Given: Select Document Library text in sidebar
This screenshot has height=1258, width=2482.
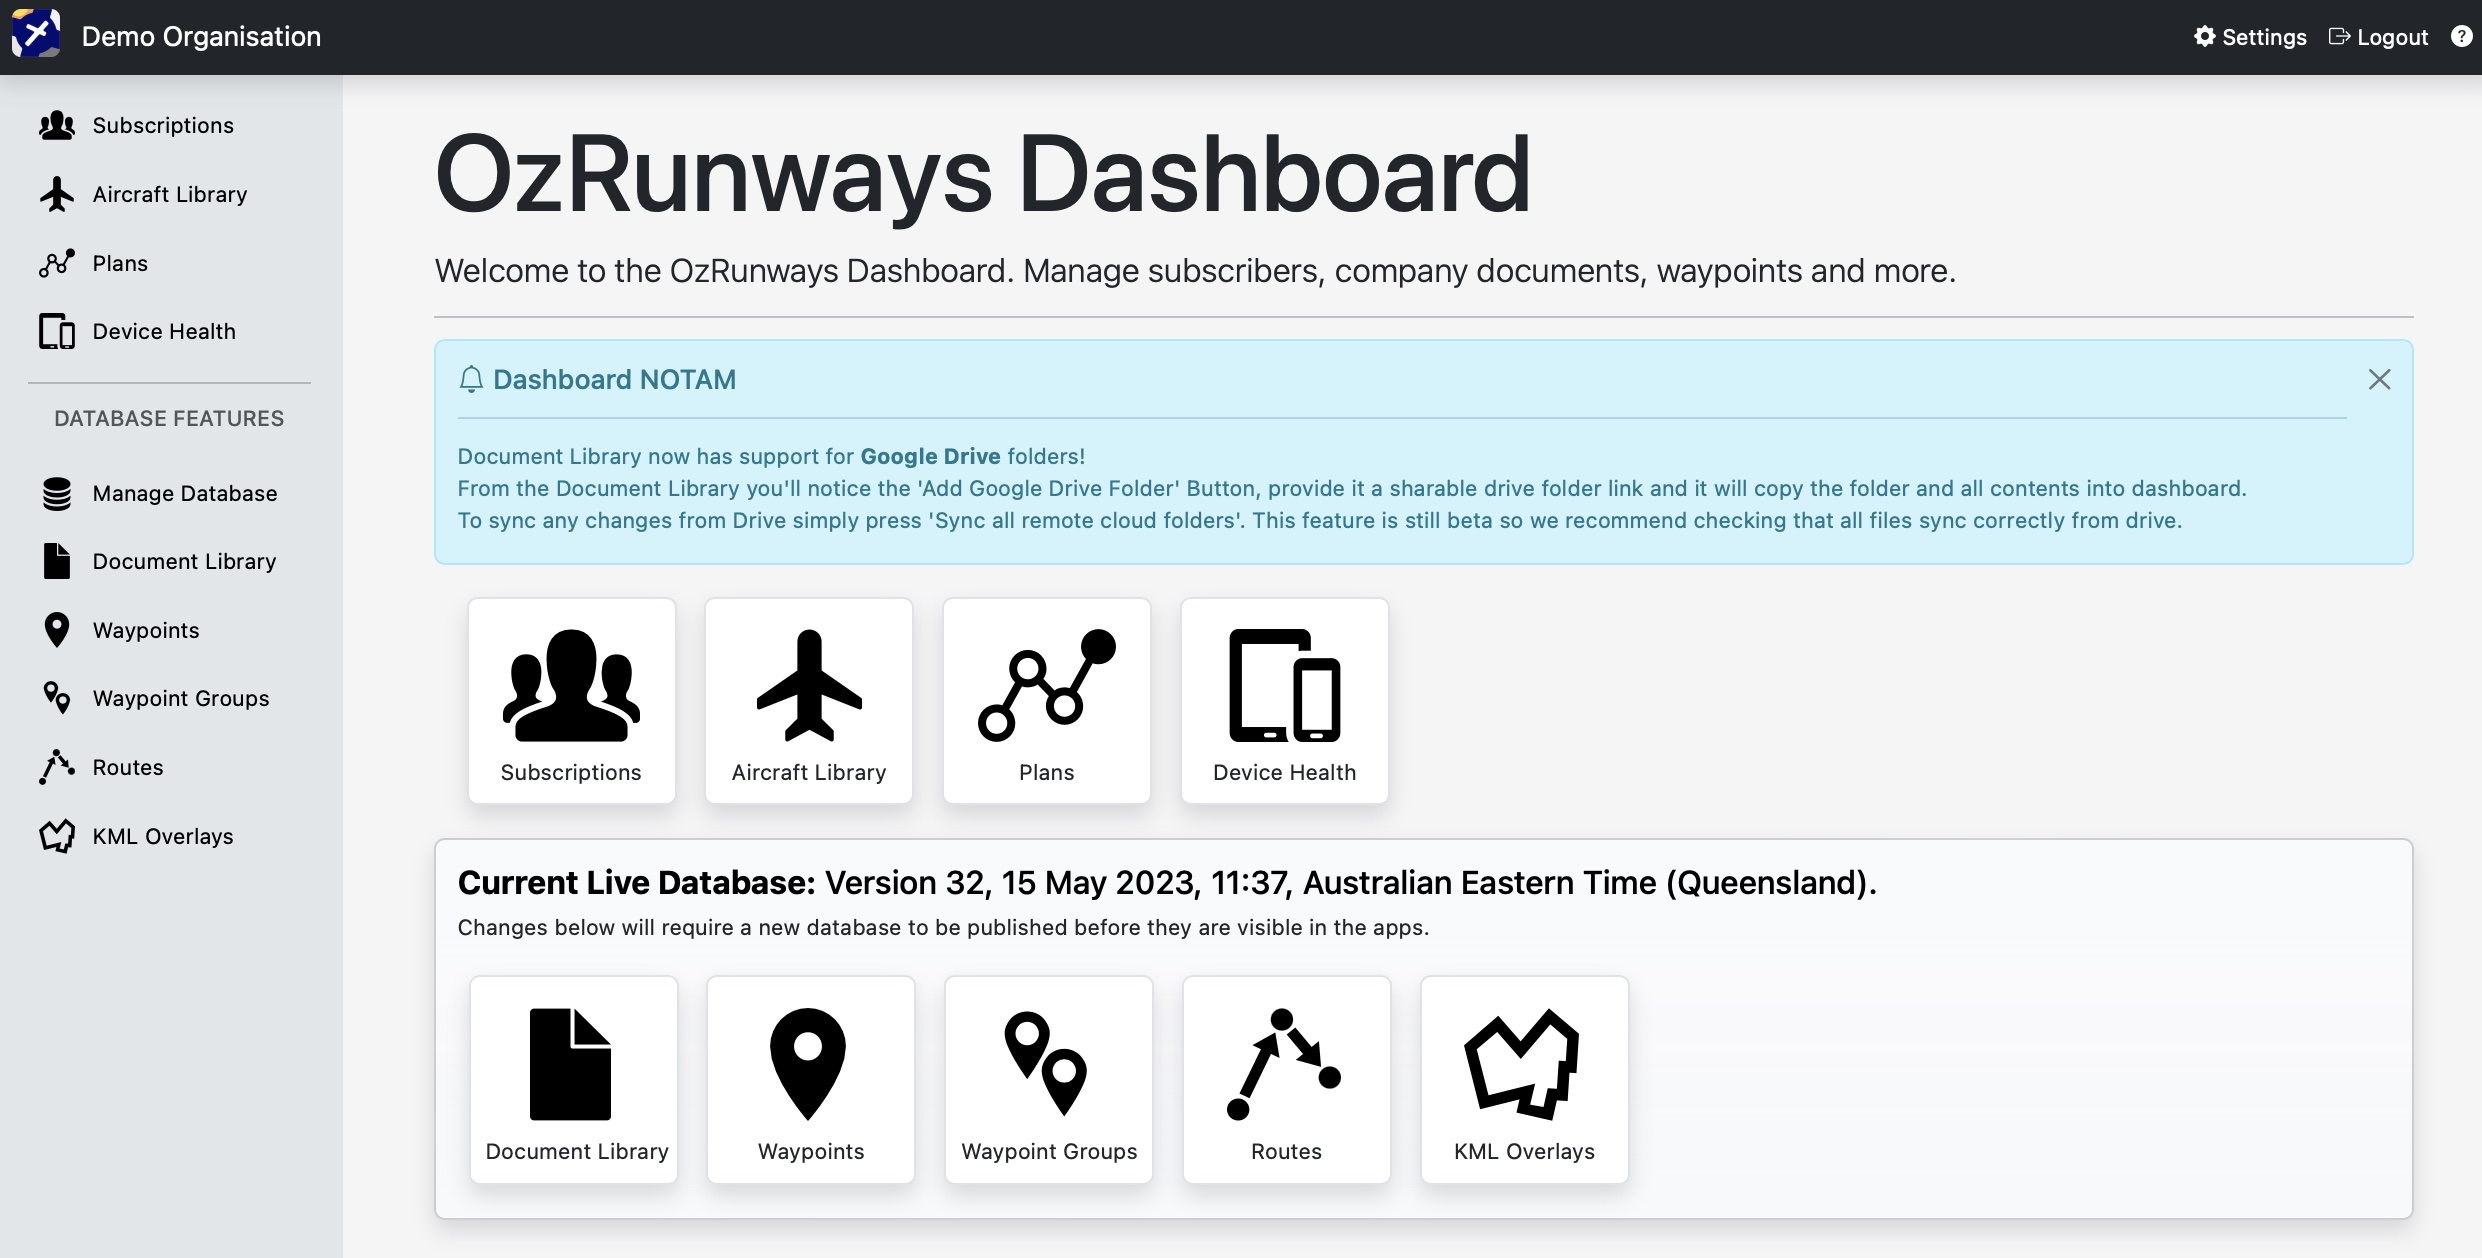Looking at the screenshot, I should tap(184, 561).
